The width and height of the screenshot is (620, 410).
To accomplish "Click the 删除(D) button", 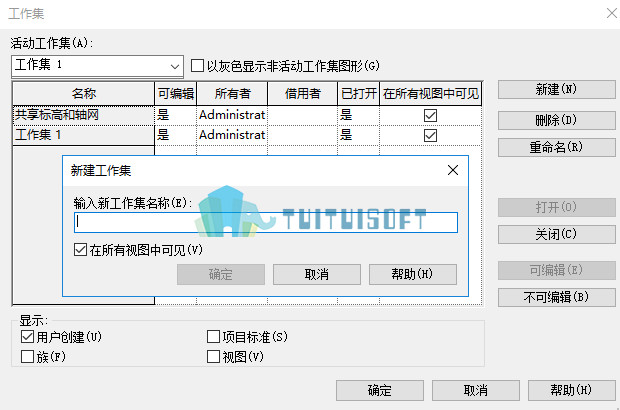I will pyautogui.click(x=557, y=120).
